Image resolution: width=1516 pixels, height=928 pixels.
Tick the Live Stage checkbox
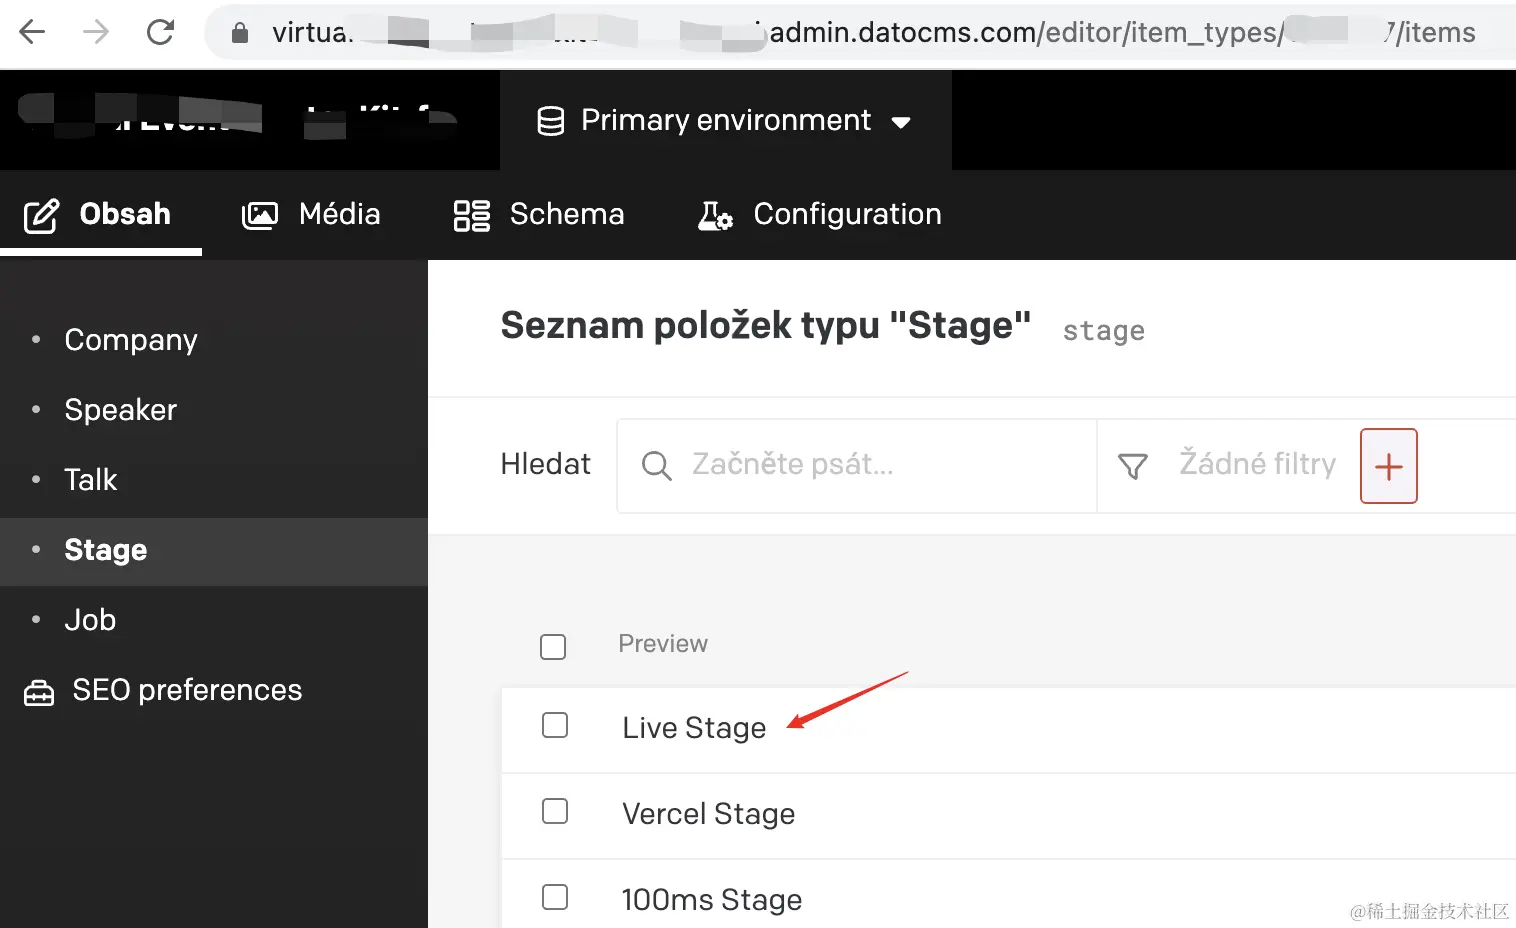(555, 725)
